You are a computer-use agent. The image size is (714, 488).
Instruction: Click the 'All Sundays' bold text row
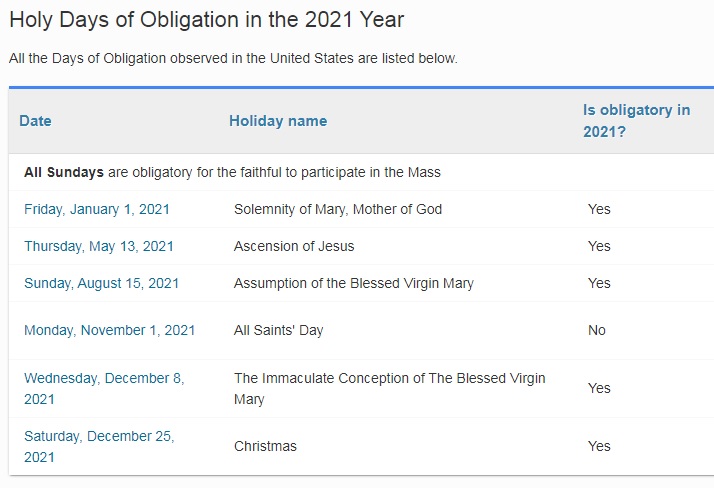pos(232,172)
